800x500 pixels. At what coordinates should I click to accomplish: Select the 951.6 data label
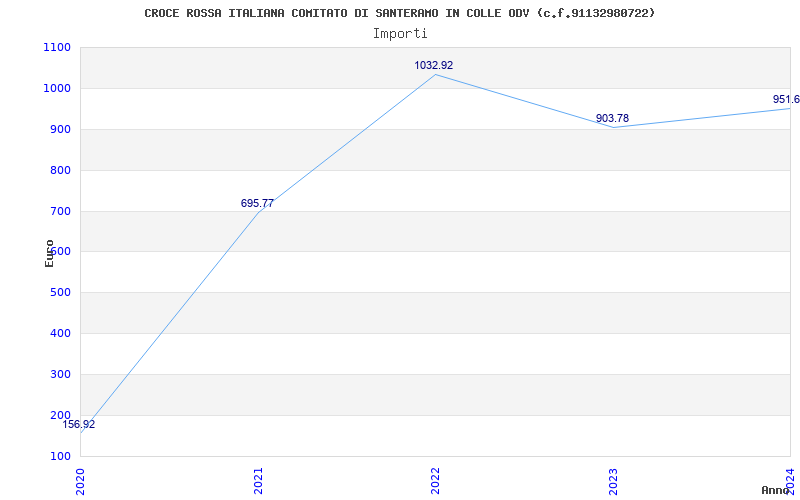786,99
